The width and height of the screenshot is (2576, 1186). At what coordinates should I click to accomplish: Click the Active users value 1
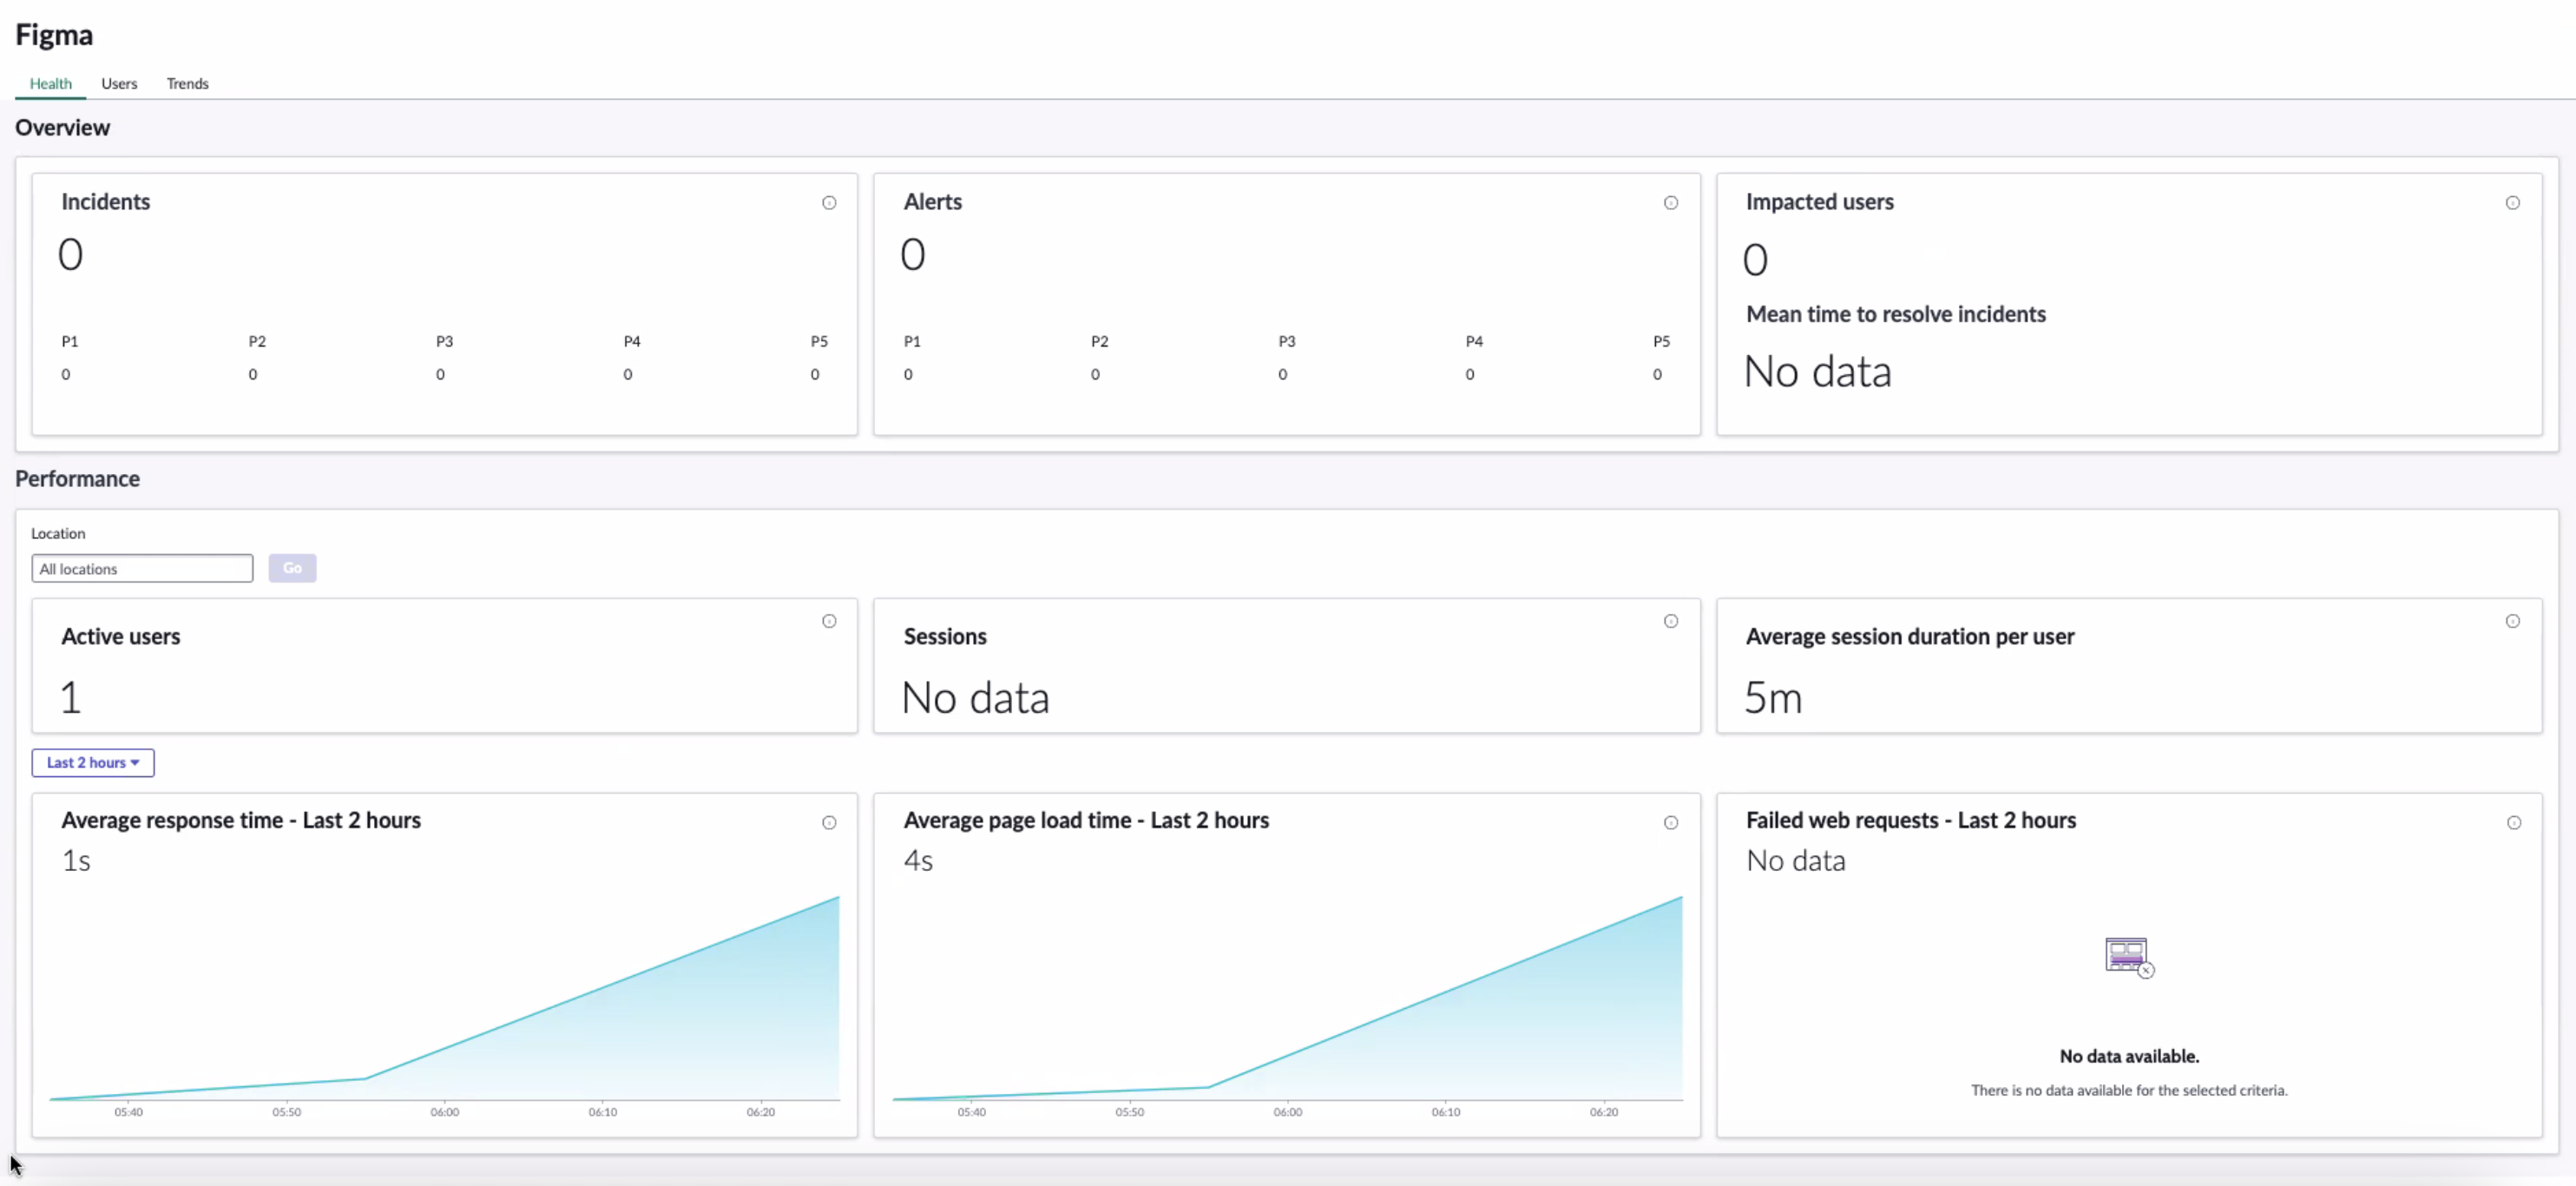tap(70, 698)
